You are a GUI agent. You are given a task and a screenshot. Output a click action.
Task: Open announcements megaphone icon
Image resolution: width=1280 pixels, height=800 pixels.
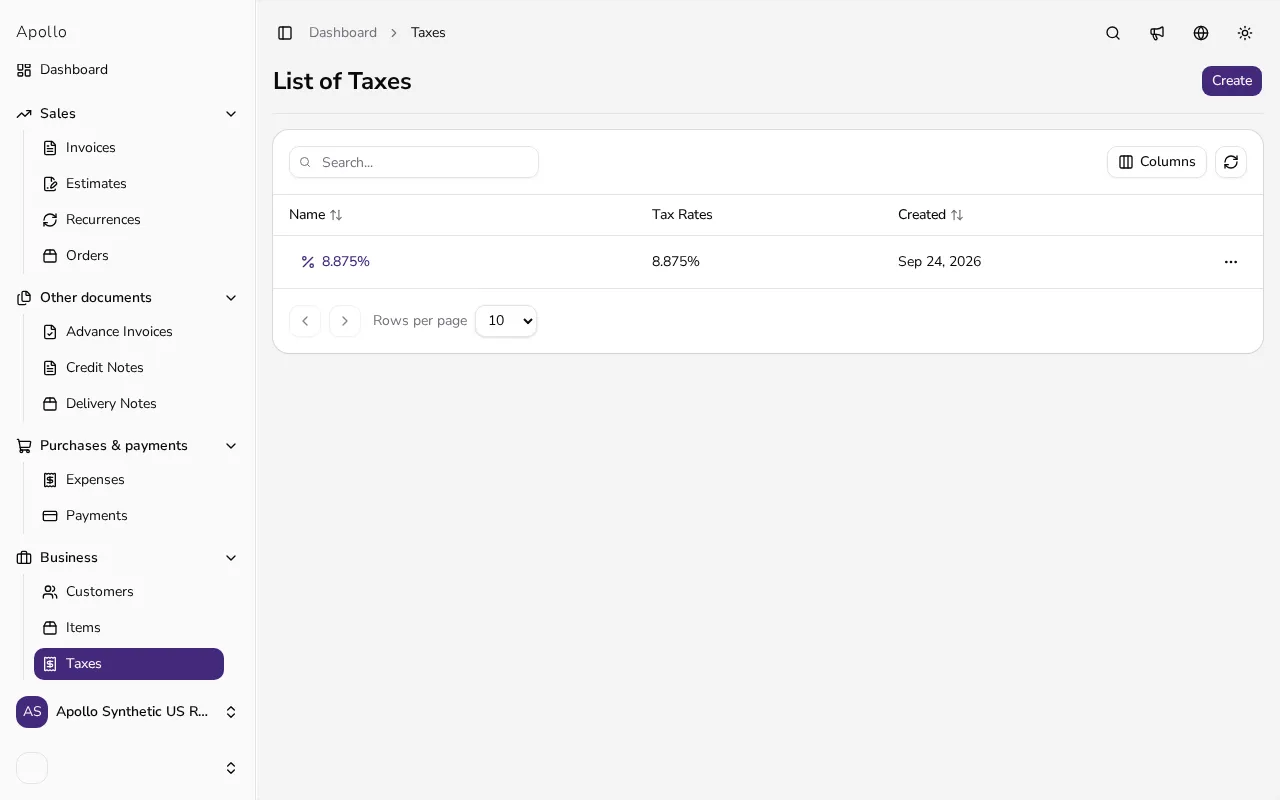tap(1157, 33)
